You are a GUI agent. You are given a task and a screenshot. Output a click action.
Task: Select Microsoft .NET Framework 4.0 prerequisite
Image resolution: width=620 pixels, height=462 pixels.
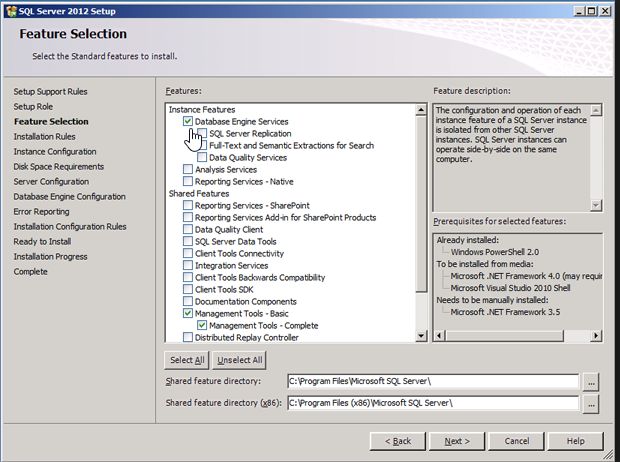tap(526, 276)
